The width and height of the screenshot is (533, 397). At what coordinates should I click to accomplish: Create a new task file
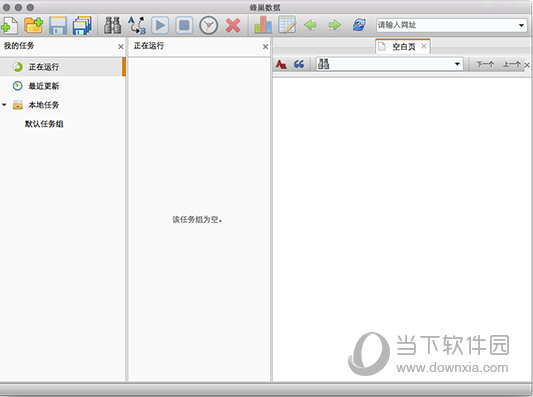point(9,25)
